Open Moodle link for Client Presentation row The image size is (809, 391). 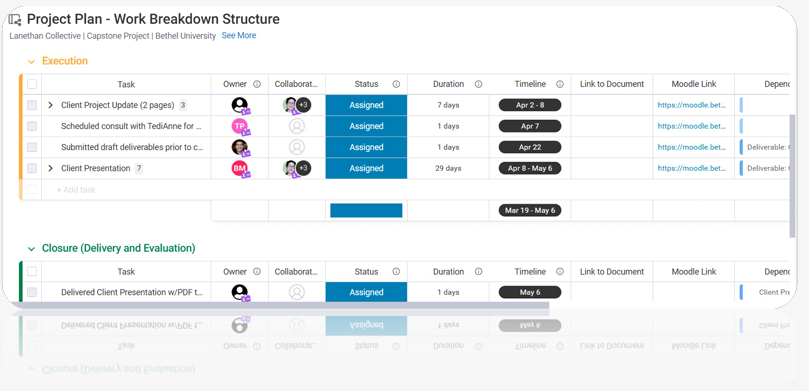pos(691,168)
